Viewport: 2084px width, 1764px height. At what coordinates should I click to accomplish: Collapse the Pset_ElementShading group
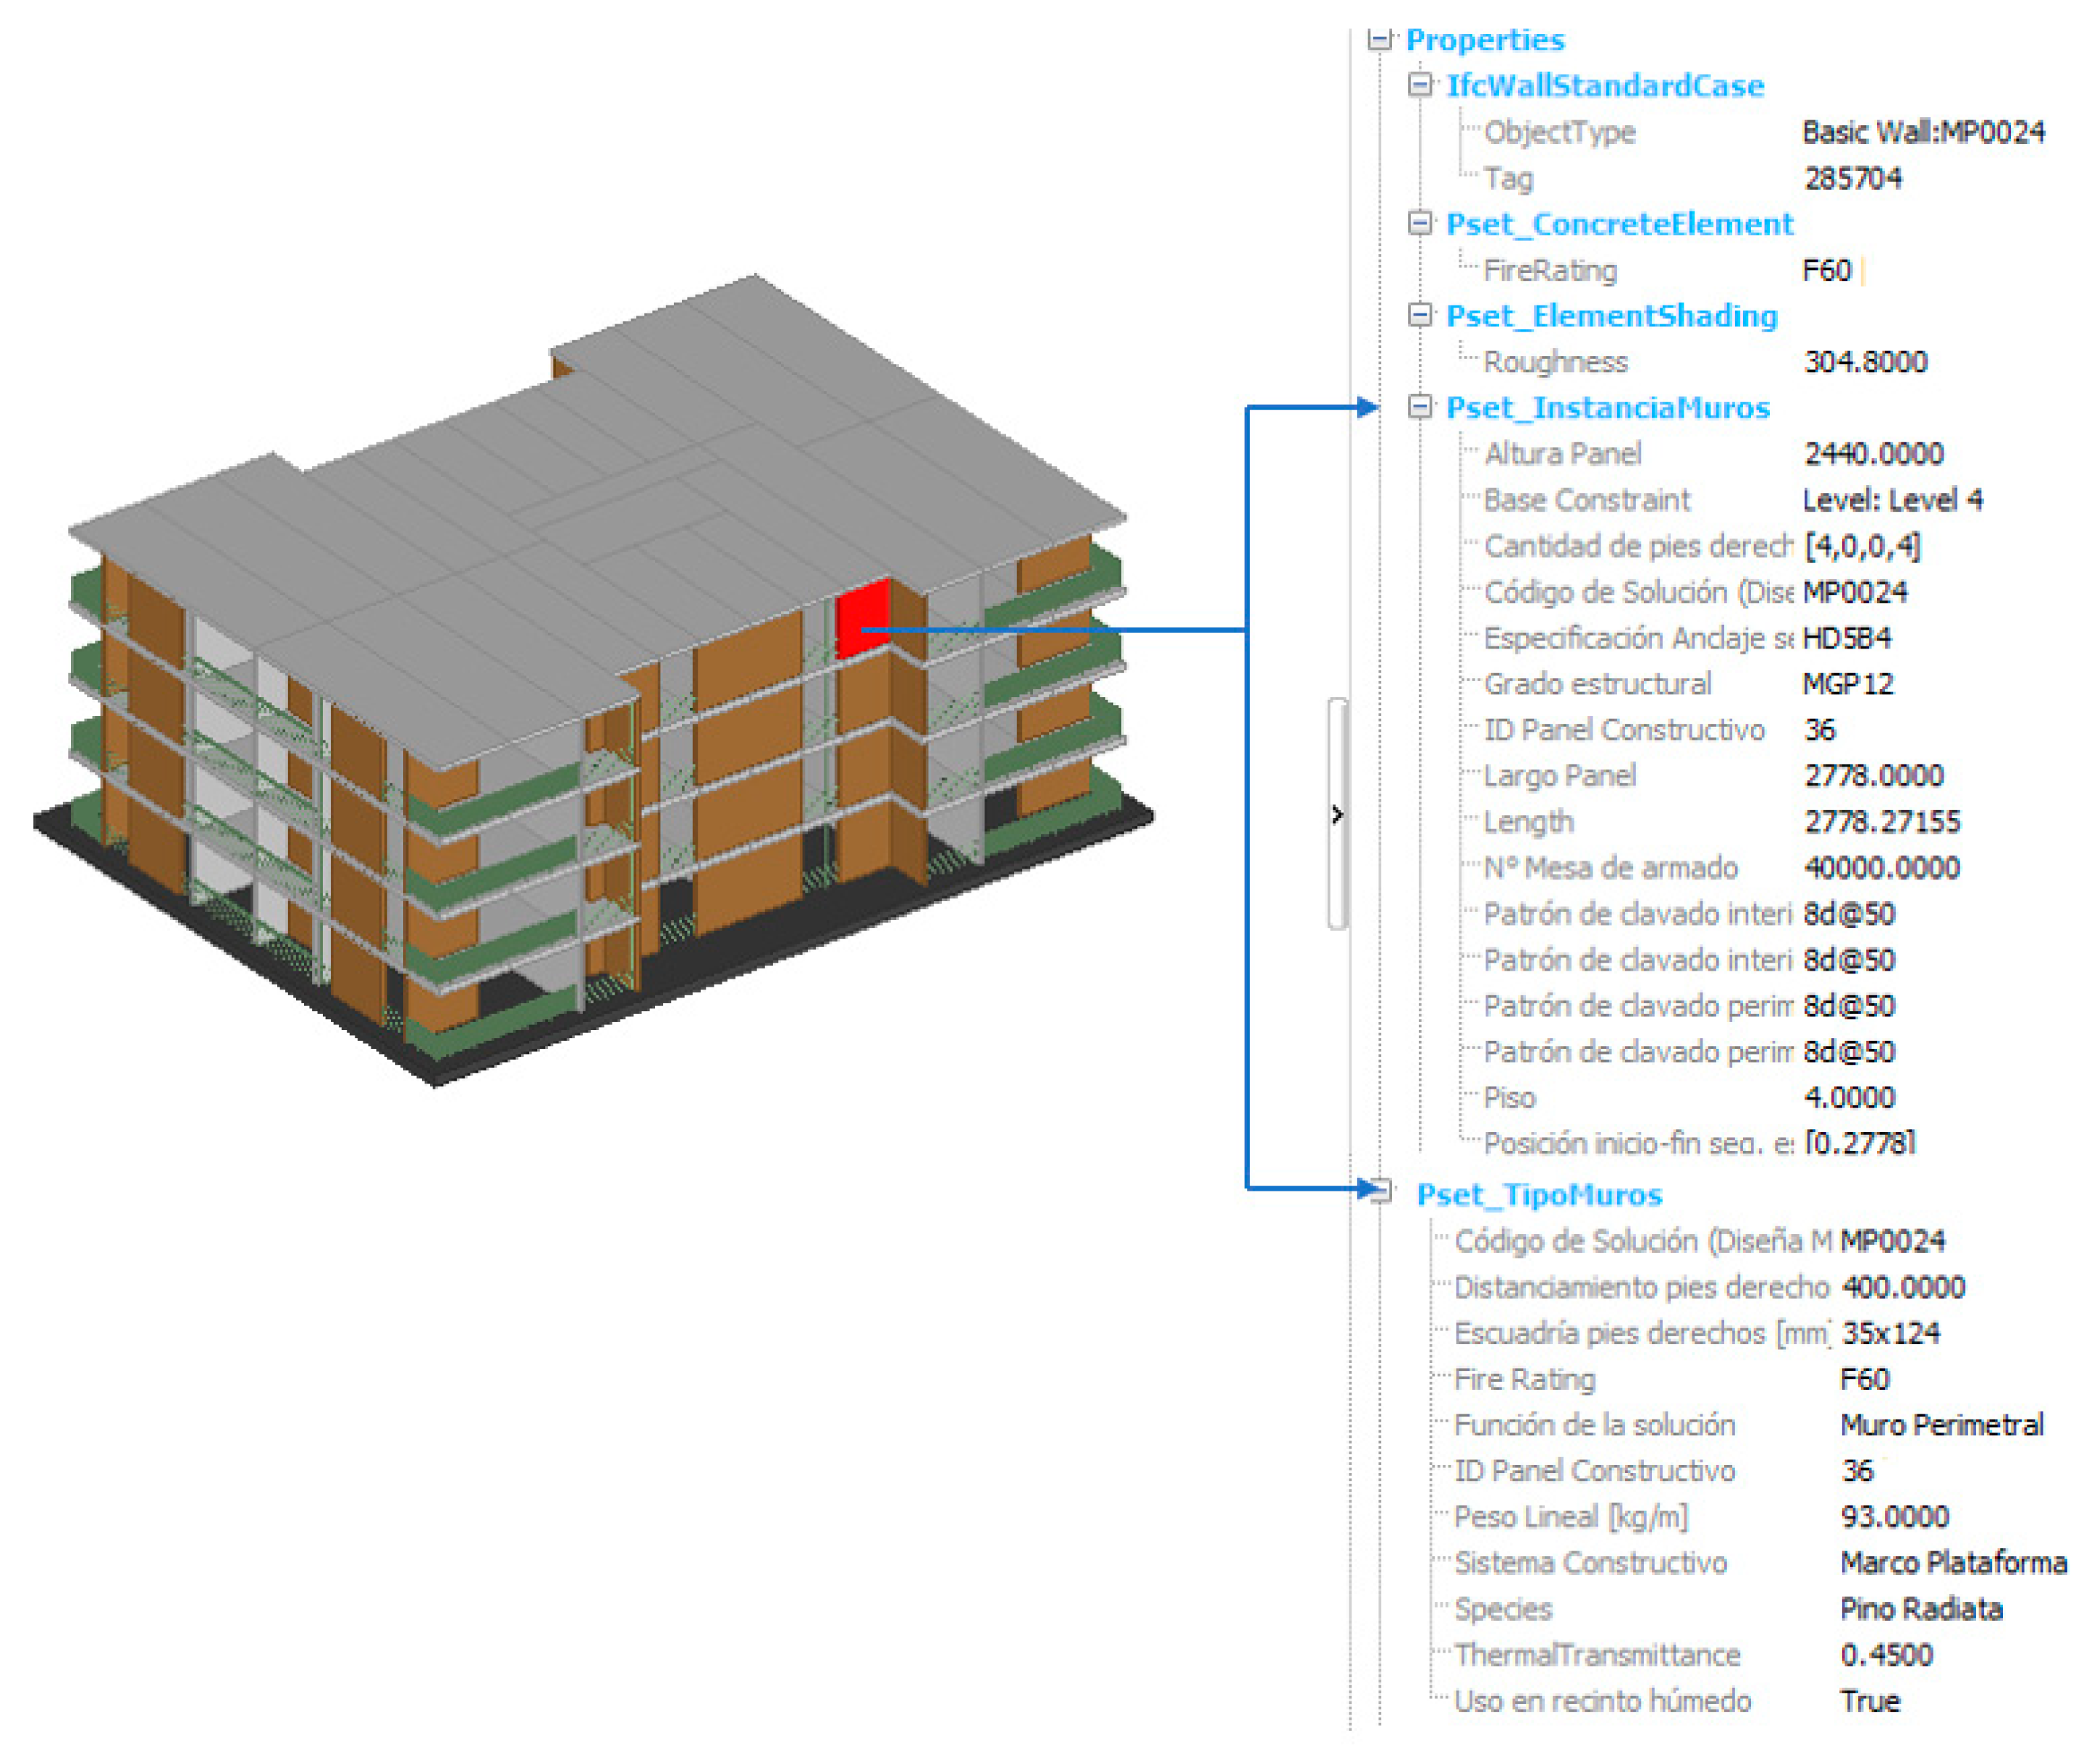coord(1419,315)
